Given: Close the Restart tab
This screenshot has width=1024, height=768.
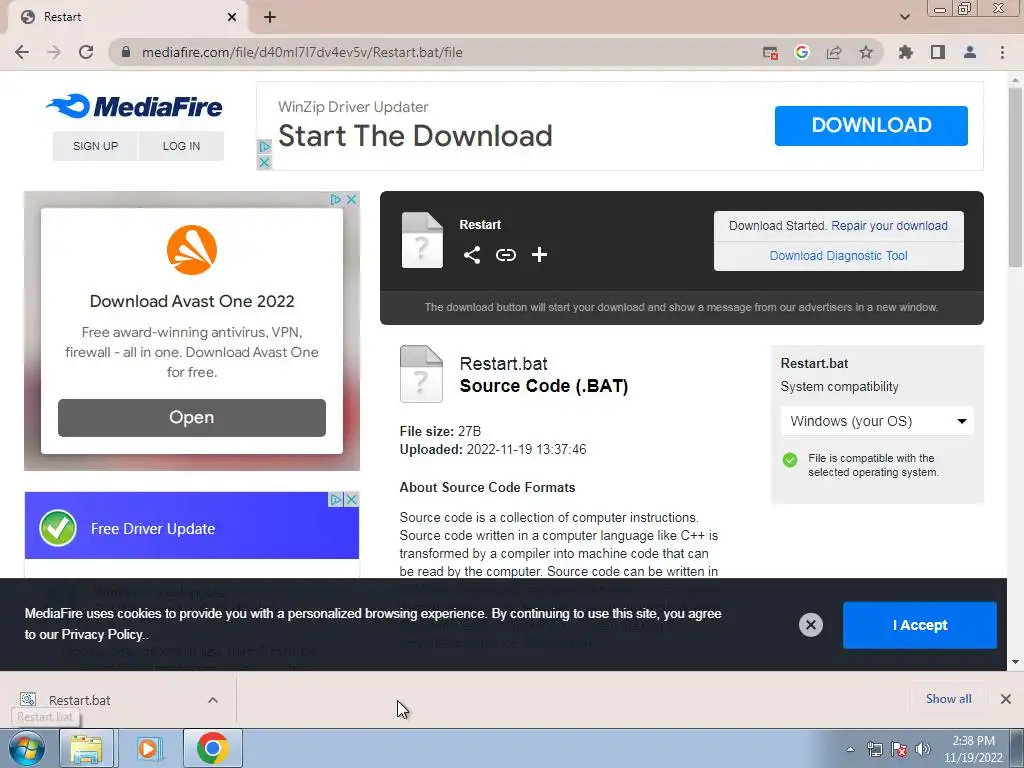Looking at the screenshot, I should click(232, 17).
